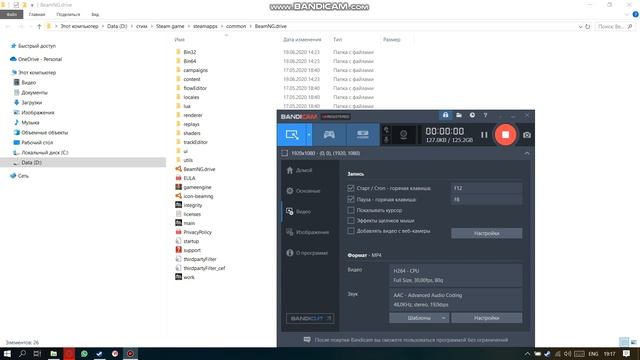640x360 pixels.
Task: Switch Bandicam to game recording mode
Action: point(329,135)
